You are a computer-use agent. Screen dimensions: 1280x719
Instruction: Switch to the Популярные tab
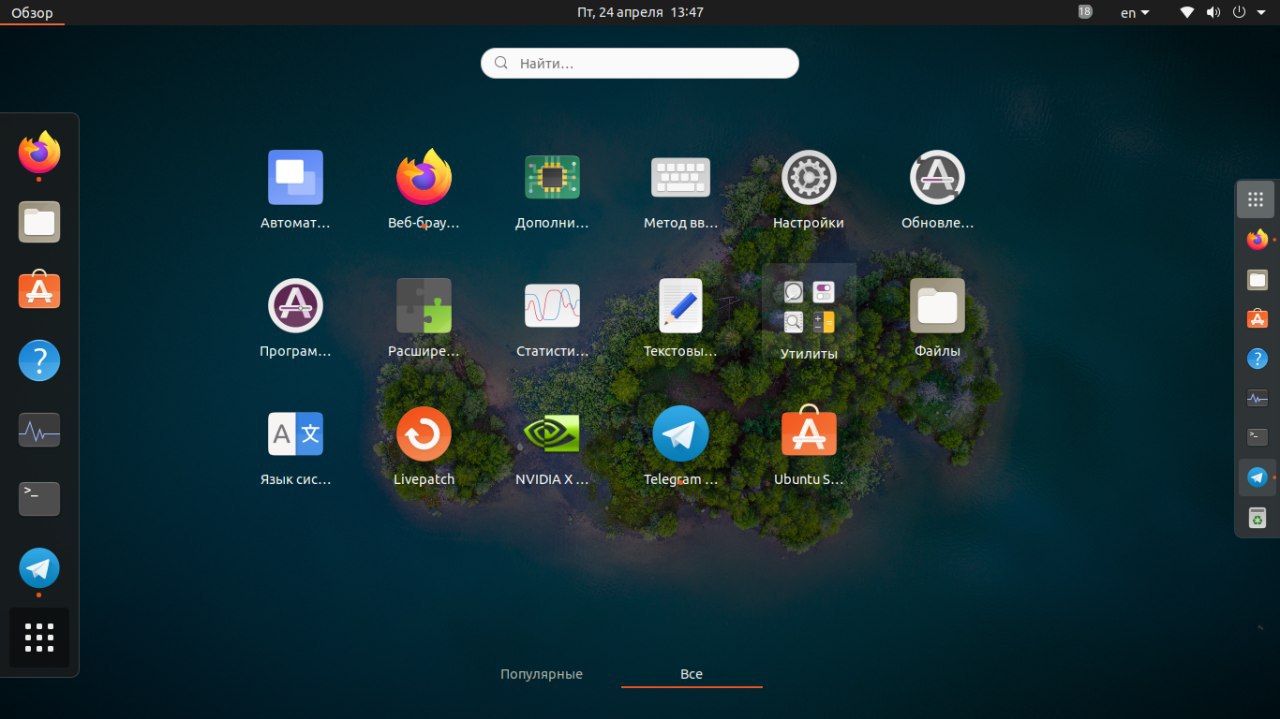pyautogui.click(x=541, y=674)
